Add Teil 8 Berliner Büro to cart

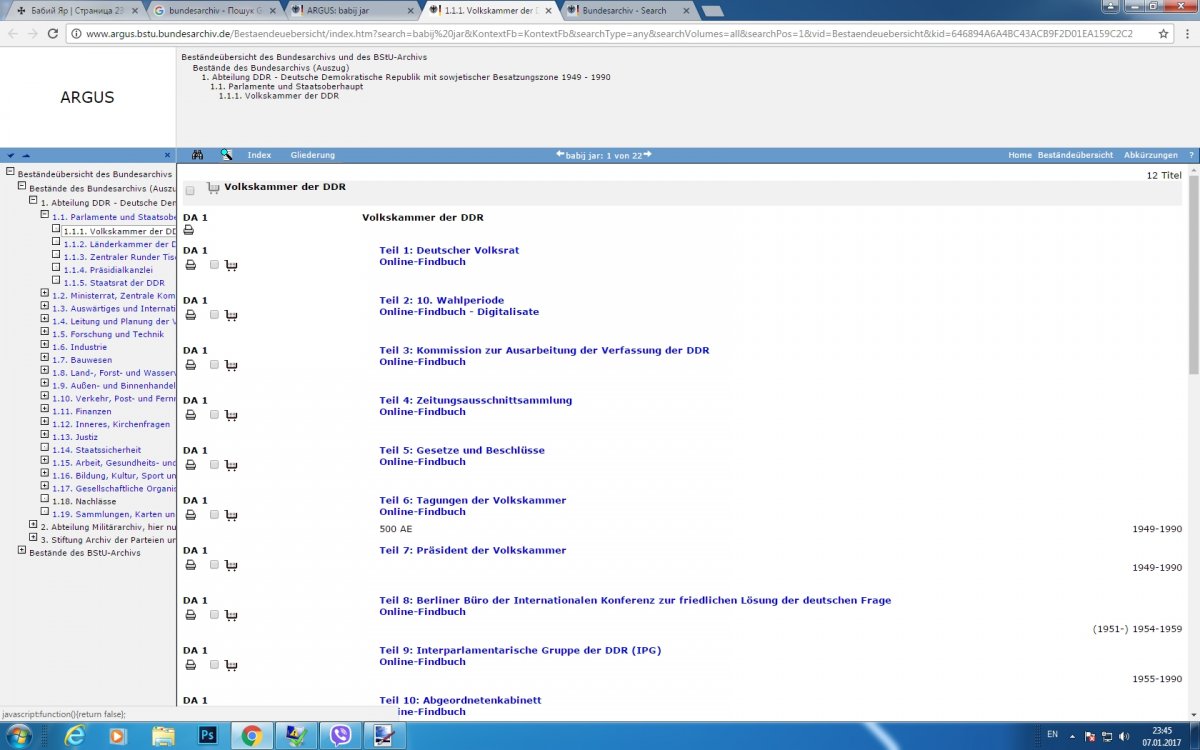coord(232,615)
